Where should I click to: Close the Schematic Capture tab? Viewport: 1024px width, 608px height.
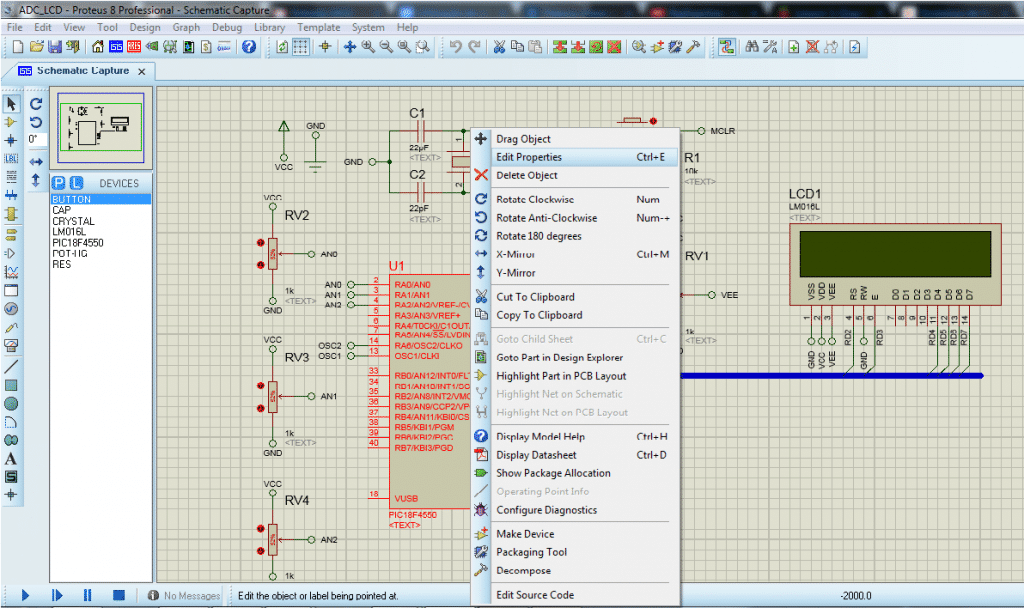(x=141, y=71)
